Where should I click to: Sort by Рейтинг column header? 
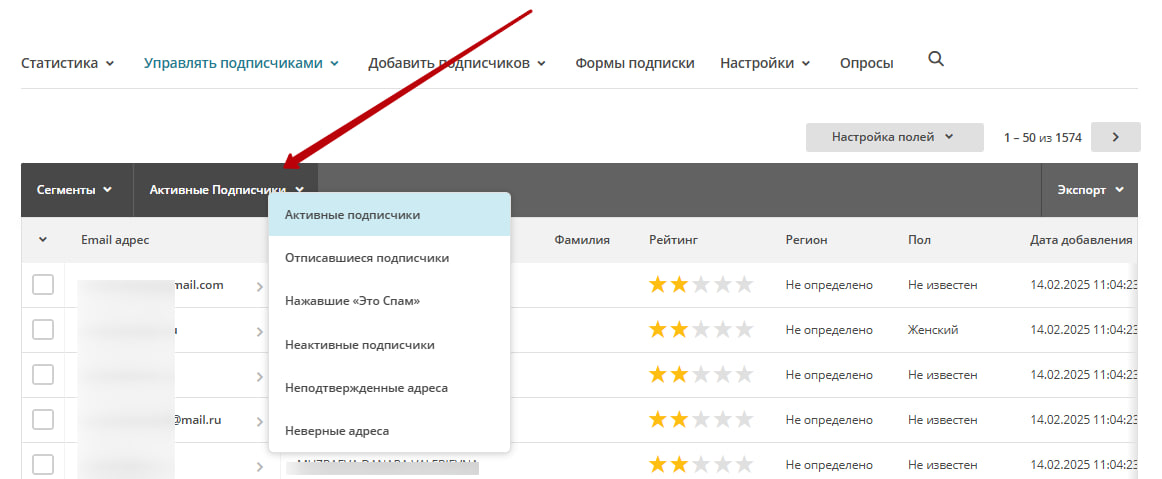pyautogui.click(x=672, y=240)
